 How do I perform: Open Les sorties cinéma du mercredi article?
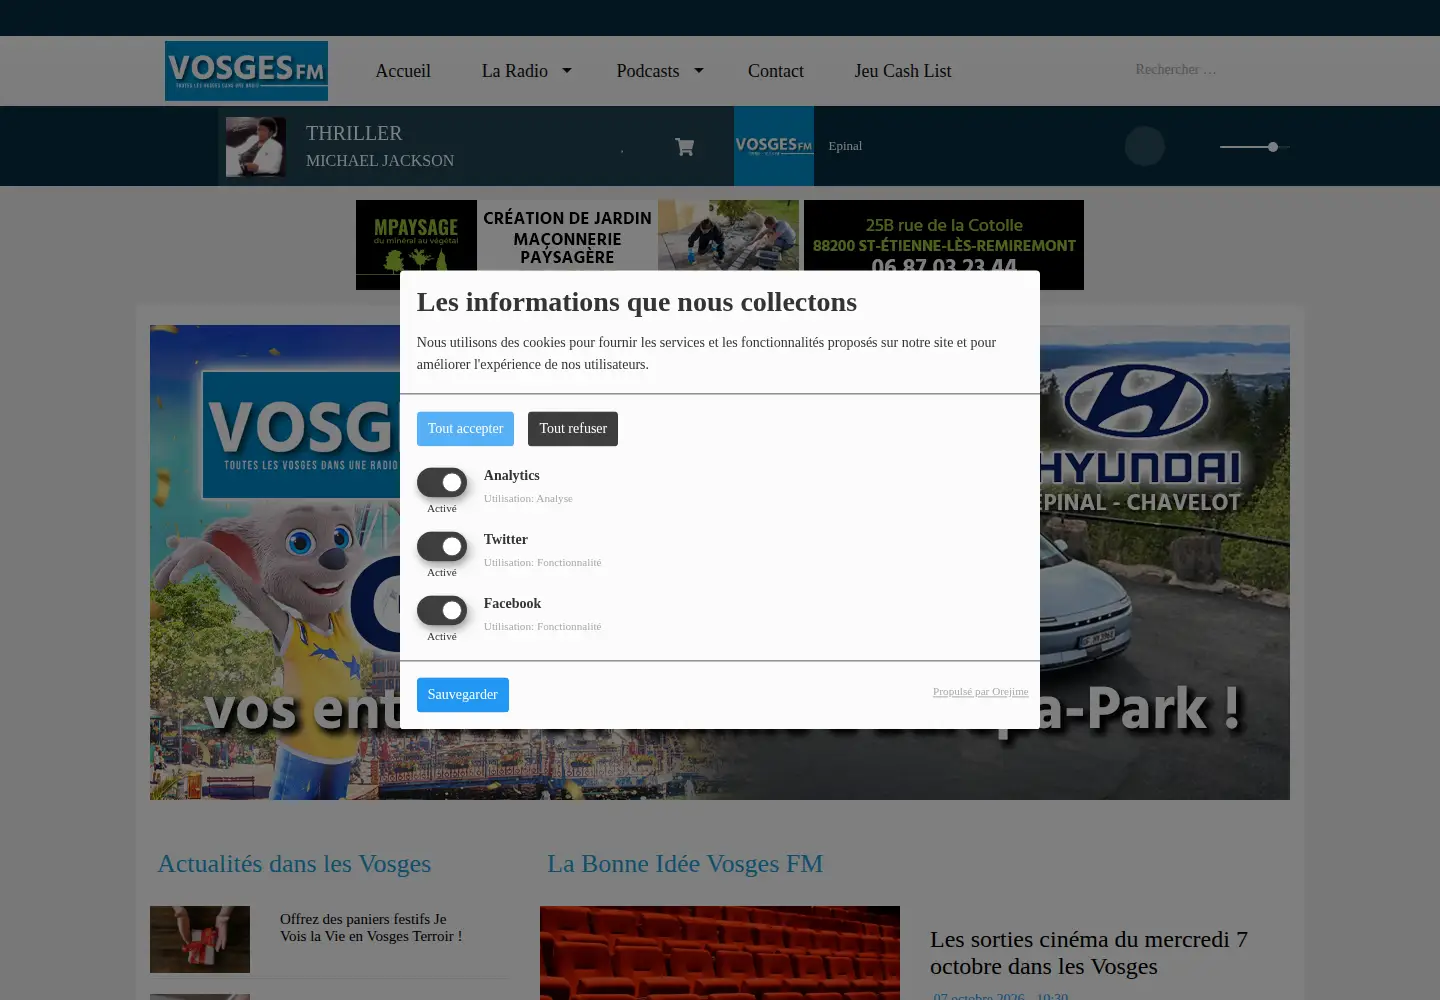tap(1089, 953)
